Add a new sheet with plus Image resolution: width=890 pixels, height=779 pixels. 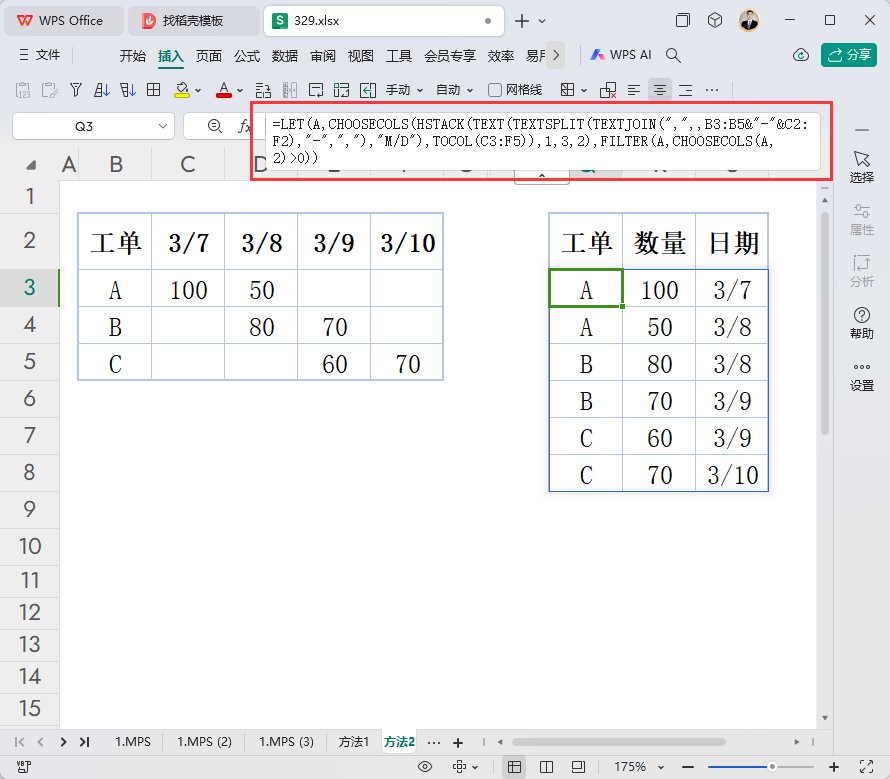[x=458, y=743]
